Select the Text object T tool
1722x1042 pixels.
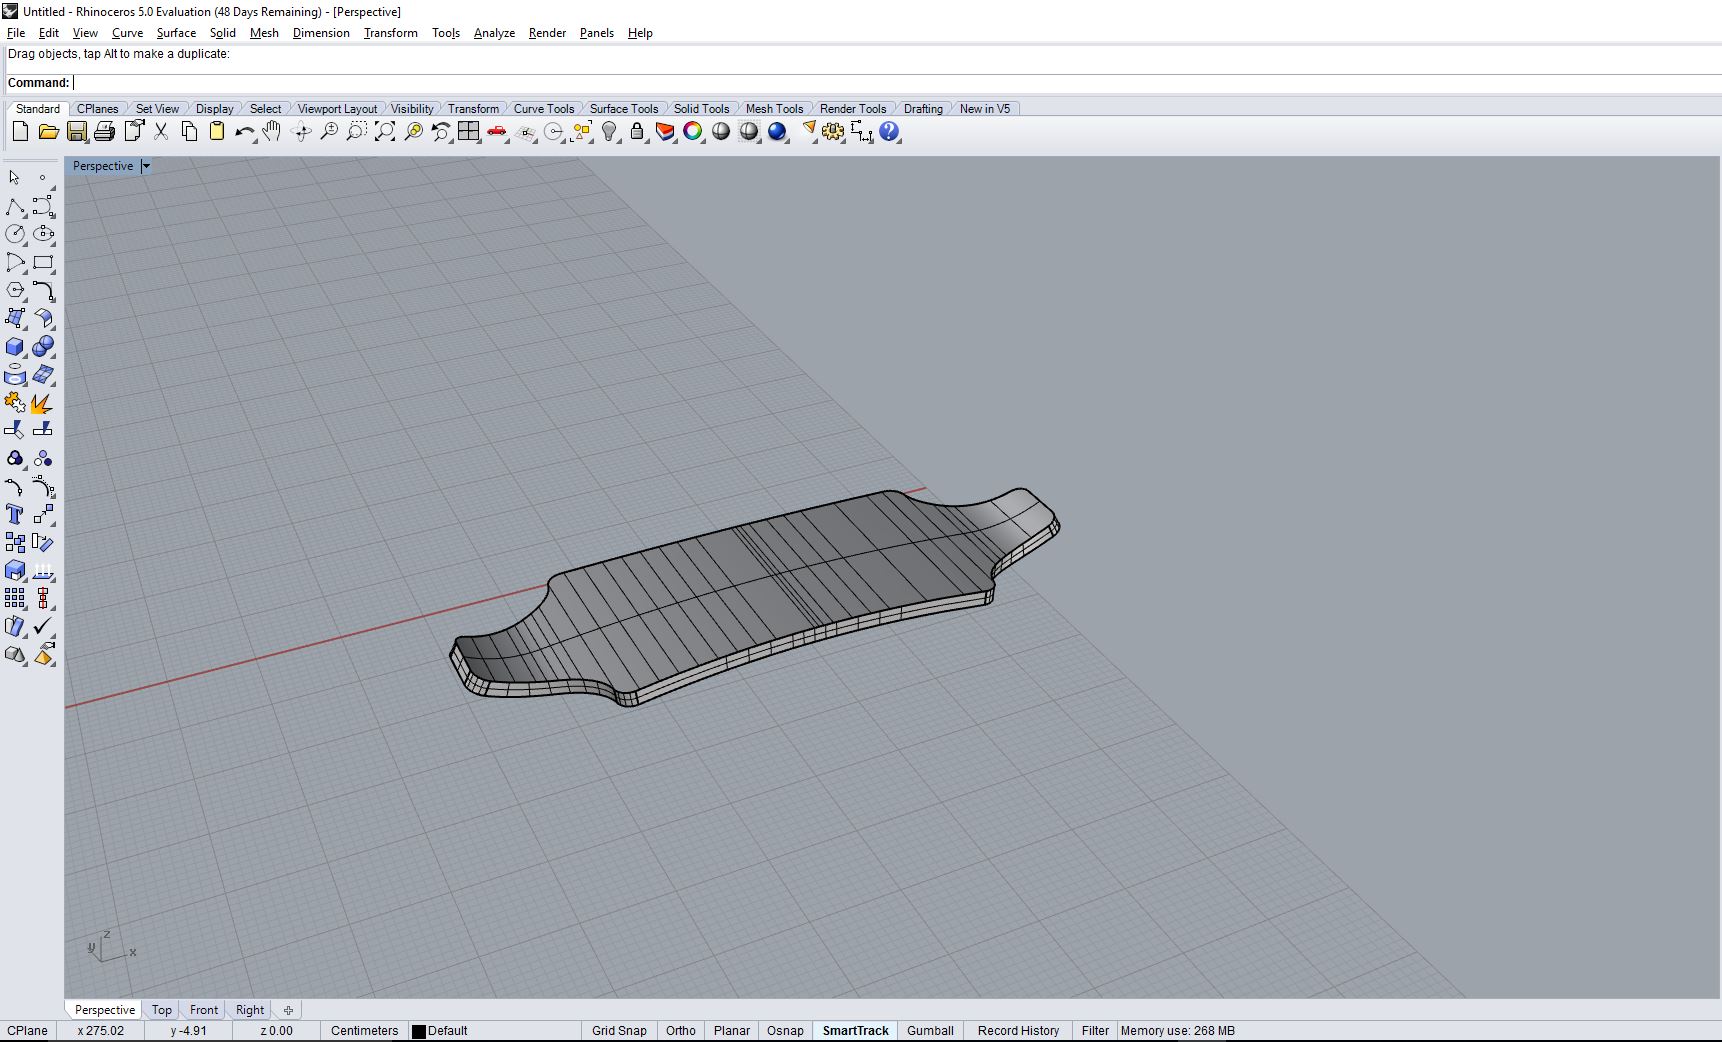15,514
